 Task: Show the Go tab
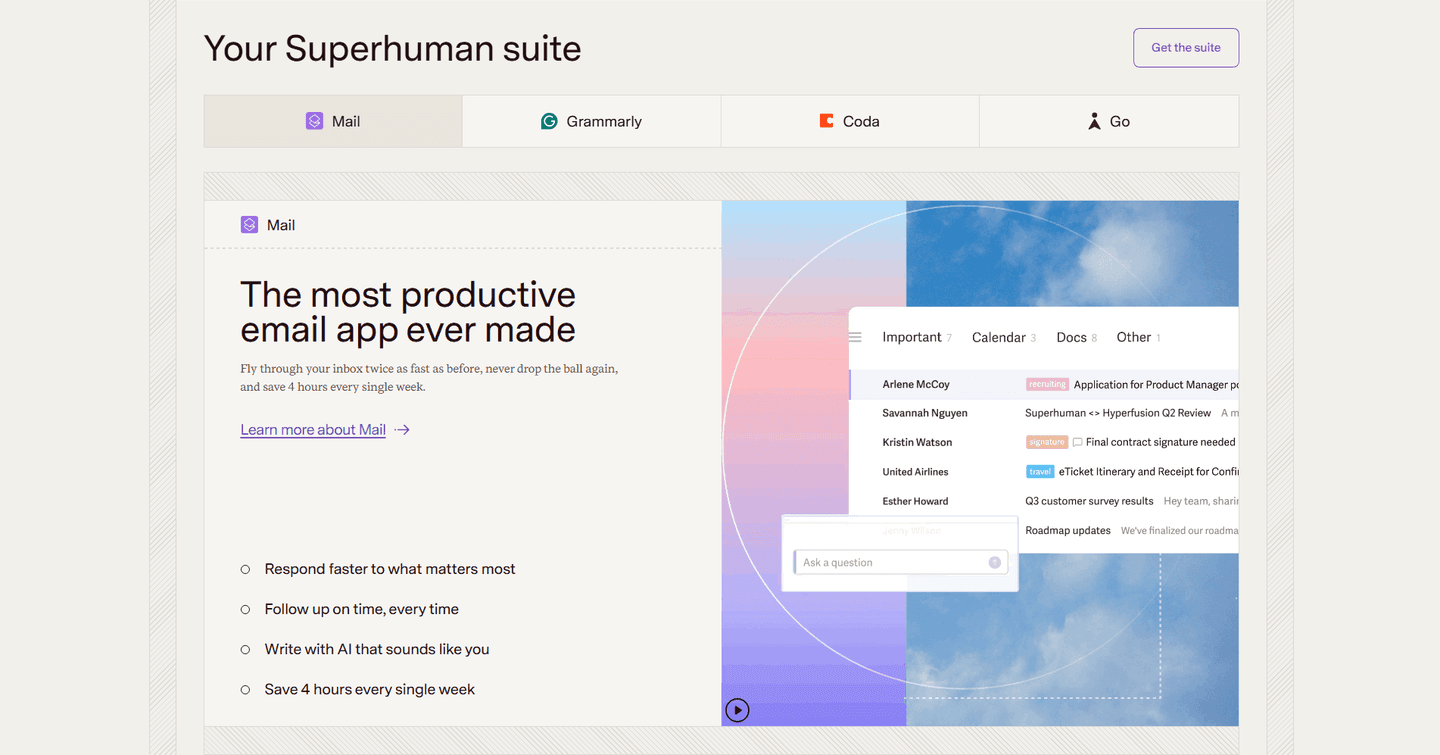click(x=1109, y=121)
